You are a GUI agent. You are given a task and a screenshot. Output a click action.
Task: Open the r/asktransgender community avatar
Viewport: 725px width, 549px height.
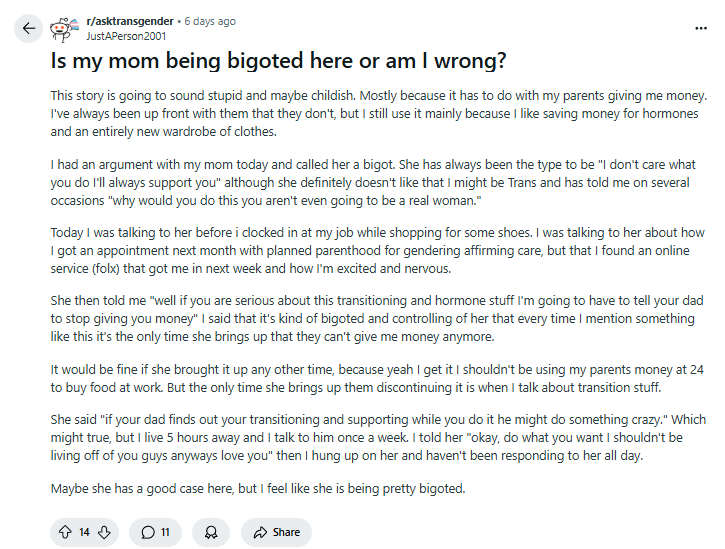[x=66, y=28]
